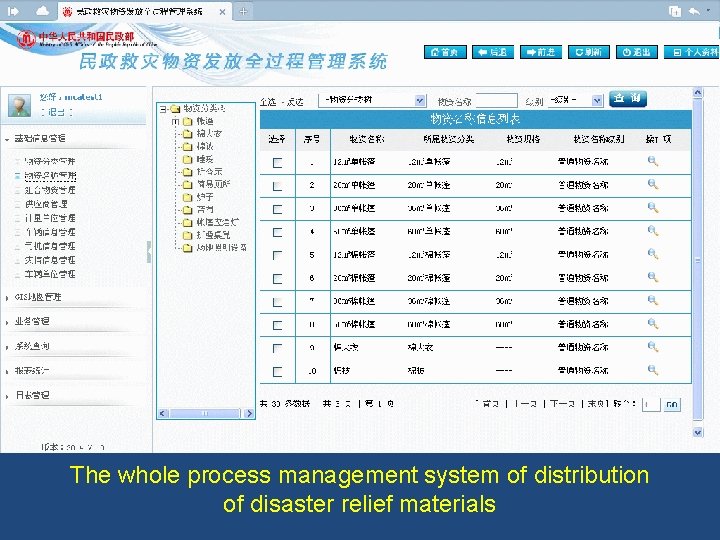Tick the checkbox for row 4
The height and width of the screenshot is (540, 720).
pos(277,232)
